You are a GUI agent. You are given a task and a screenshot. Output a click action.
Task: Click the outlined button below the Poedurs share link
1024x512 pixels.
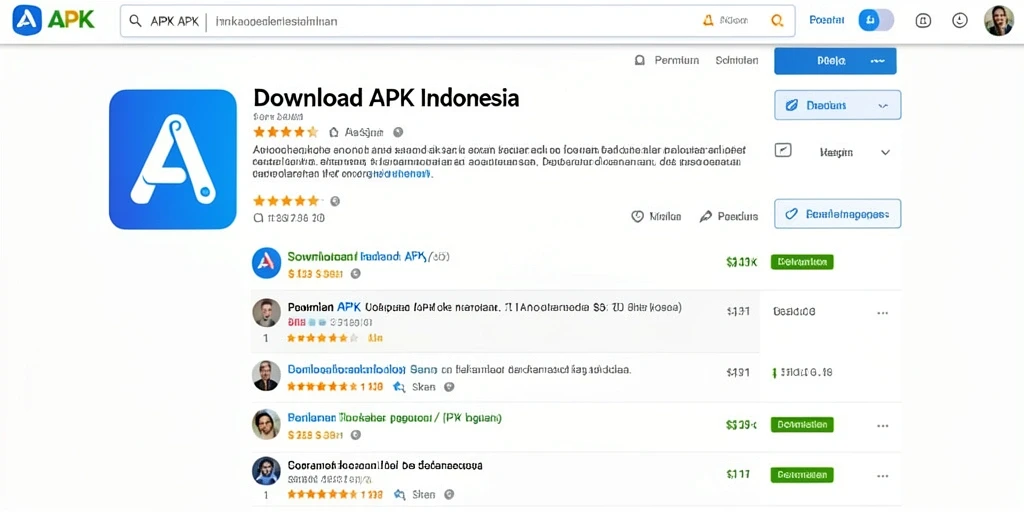click(x=837, y=214)
